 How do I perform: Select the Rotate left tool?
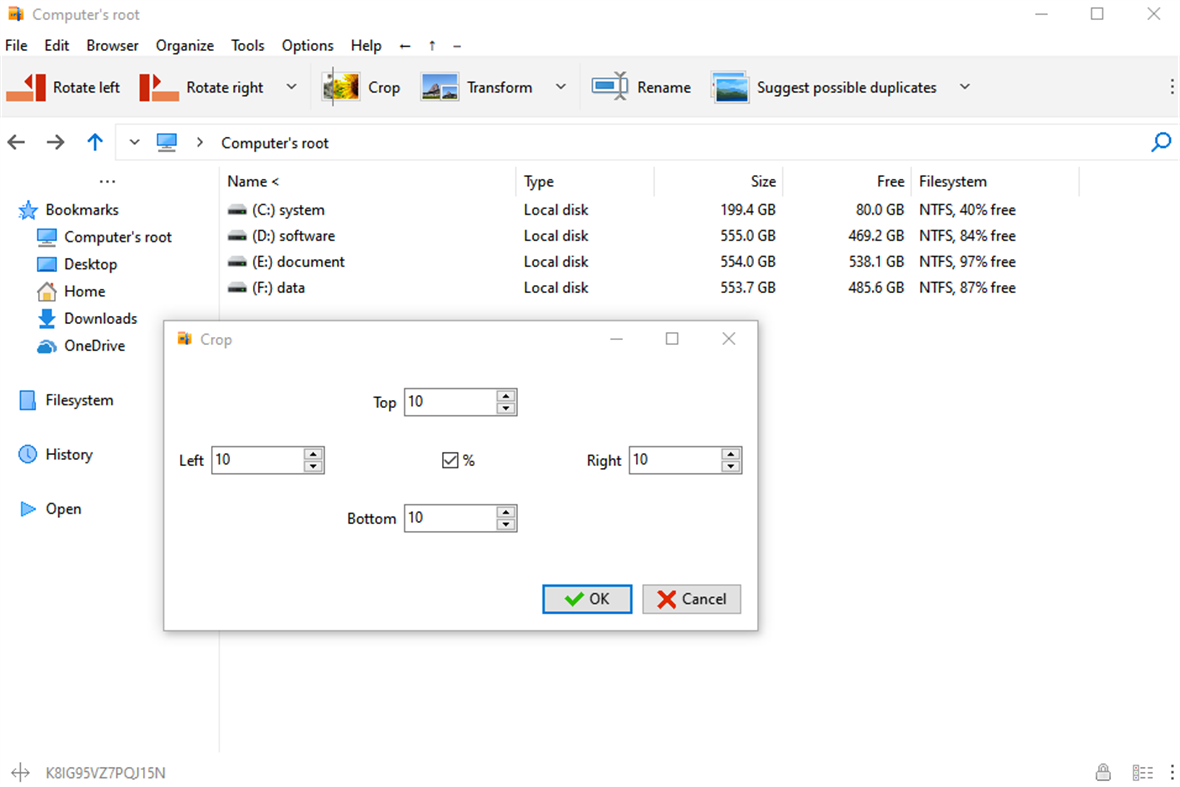pos(65,87)
